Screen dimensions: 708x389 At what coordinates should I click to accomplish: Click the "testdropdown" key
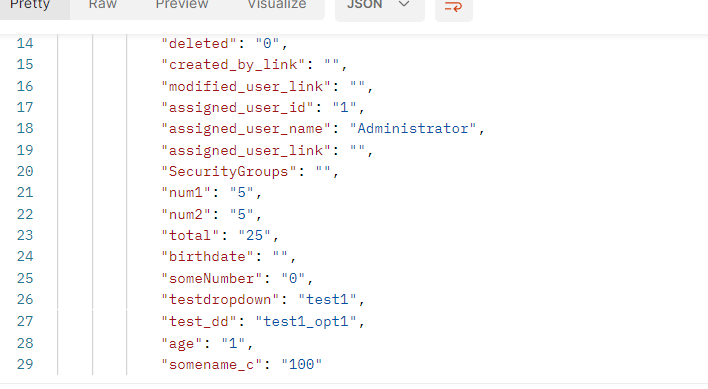tap(220, 300)
